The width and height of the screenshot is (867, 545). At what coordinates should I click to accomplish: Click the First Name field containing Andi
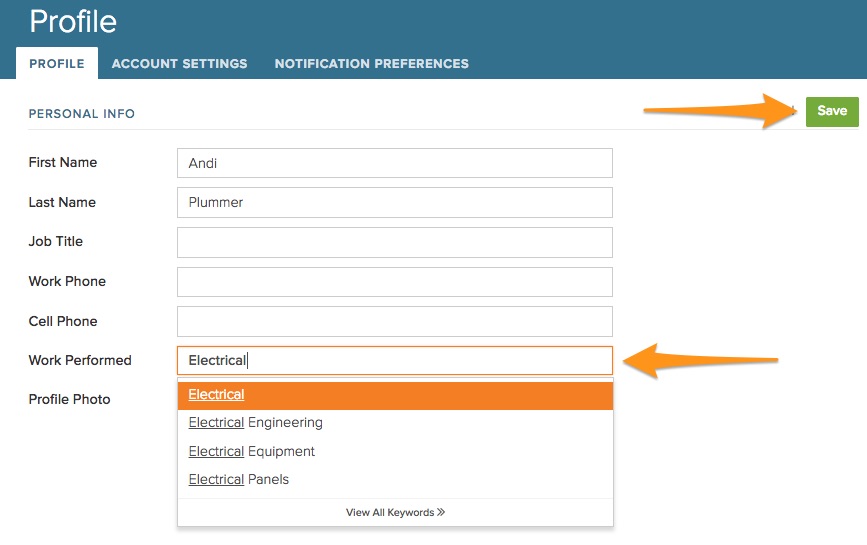coord(394,163)
